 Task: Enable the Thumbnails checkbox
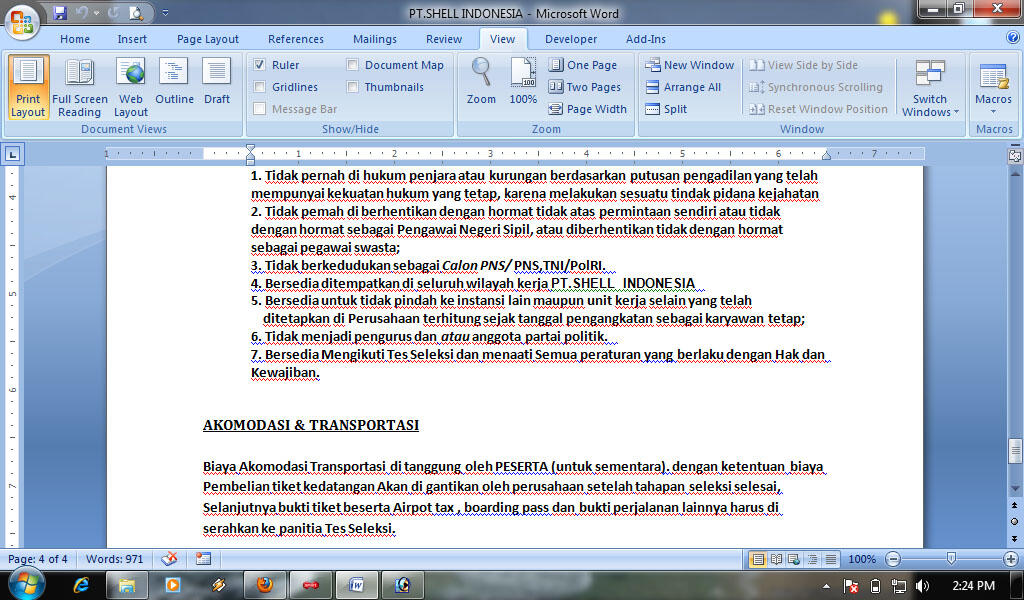[353, 87]
